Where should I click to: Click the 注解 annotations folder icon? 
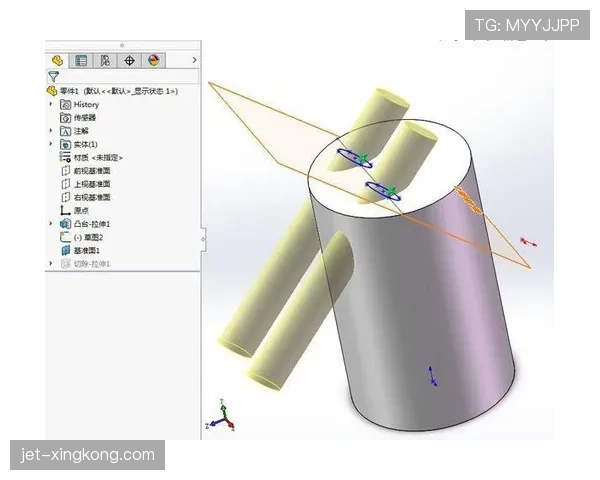65,131
